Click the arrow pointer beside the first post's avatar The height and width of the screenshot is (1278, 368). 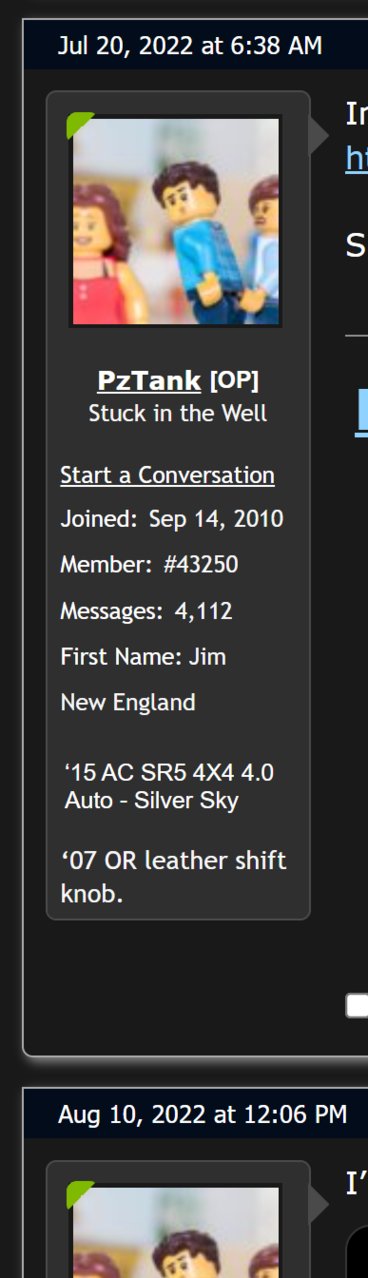point(319,136)
